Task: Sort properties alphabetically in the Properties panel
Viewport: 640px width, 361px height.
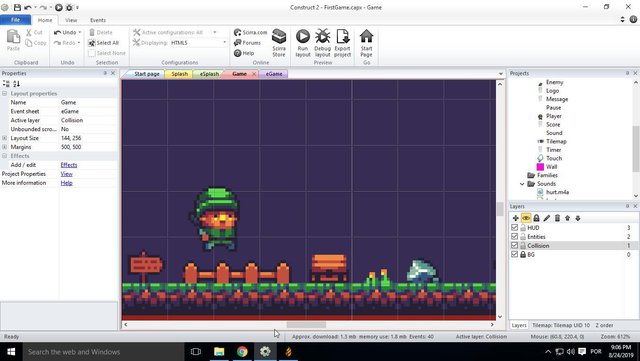Action: [x=16, y=84]
